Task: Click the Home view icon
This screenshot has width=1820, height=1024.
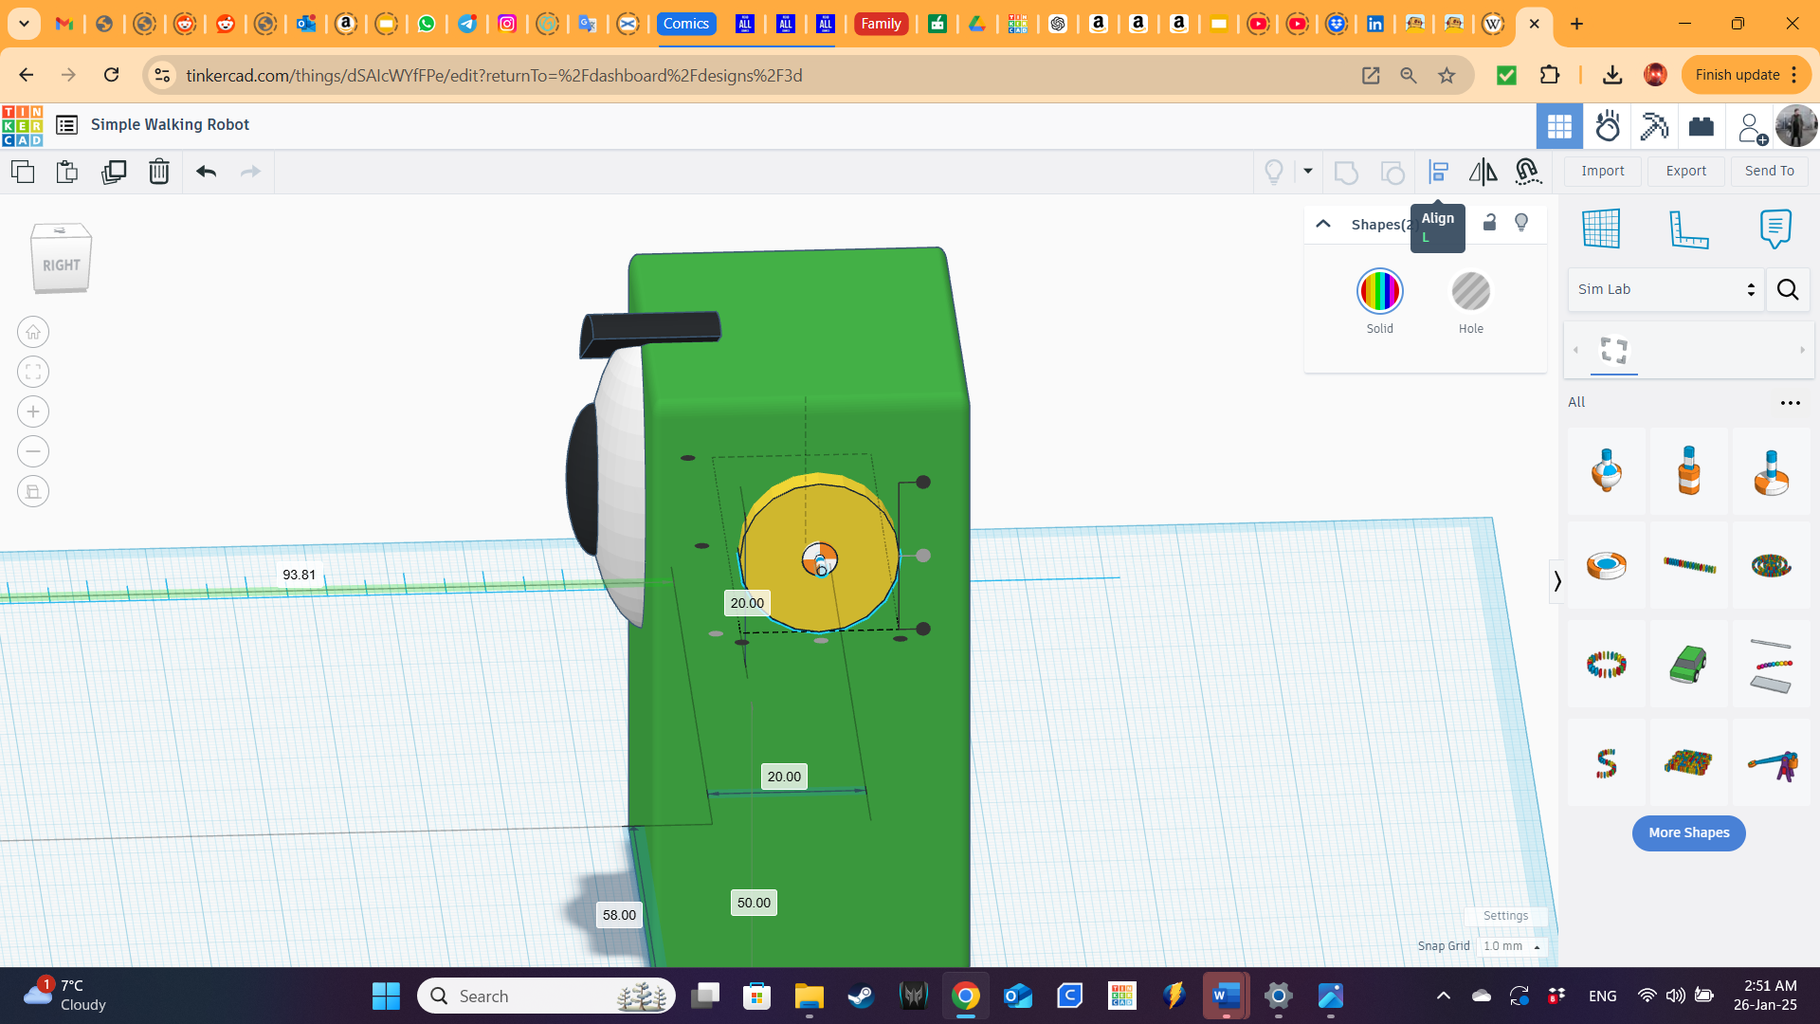Action: [33, 331]
